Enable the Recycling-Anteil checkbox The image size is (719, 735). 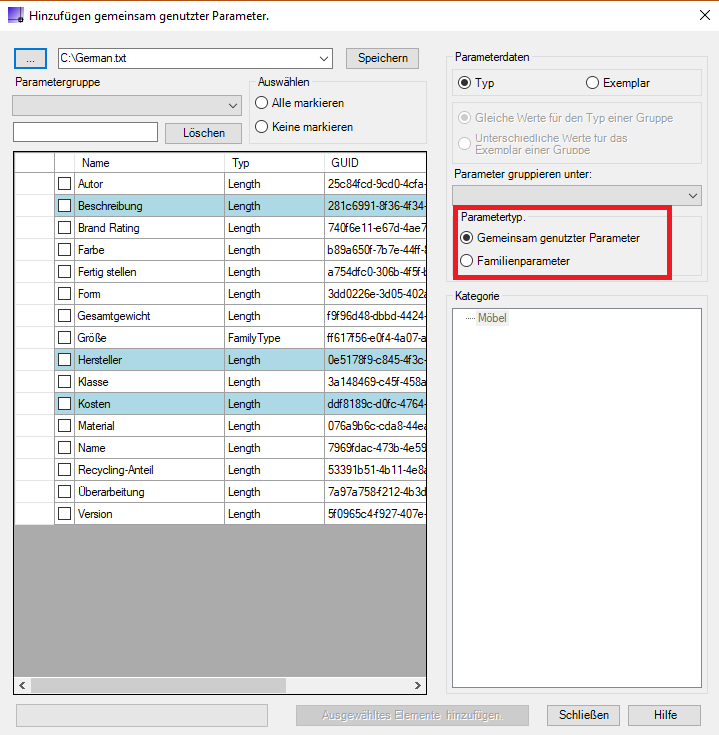[65, 470]
